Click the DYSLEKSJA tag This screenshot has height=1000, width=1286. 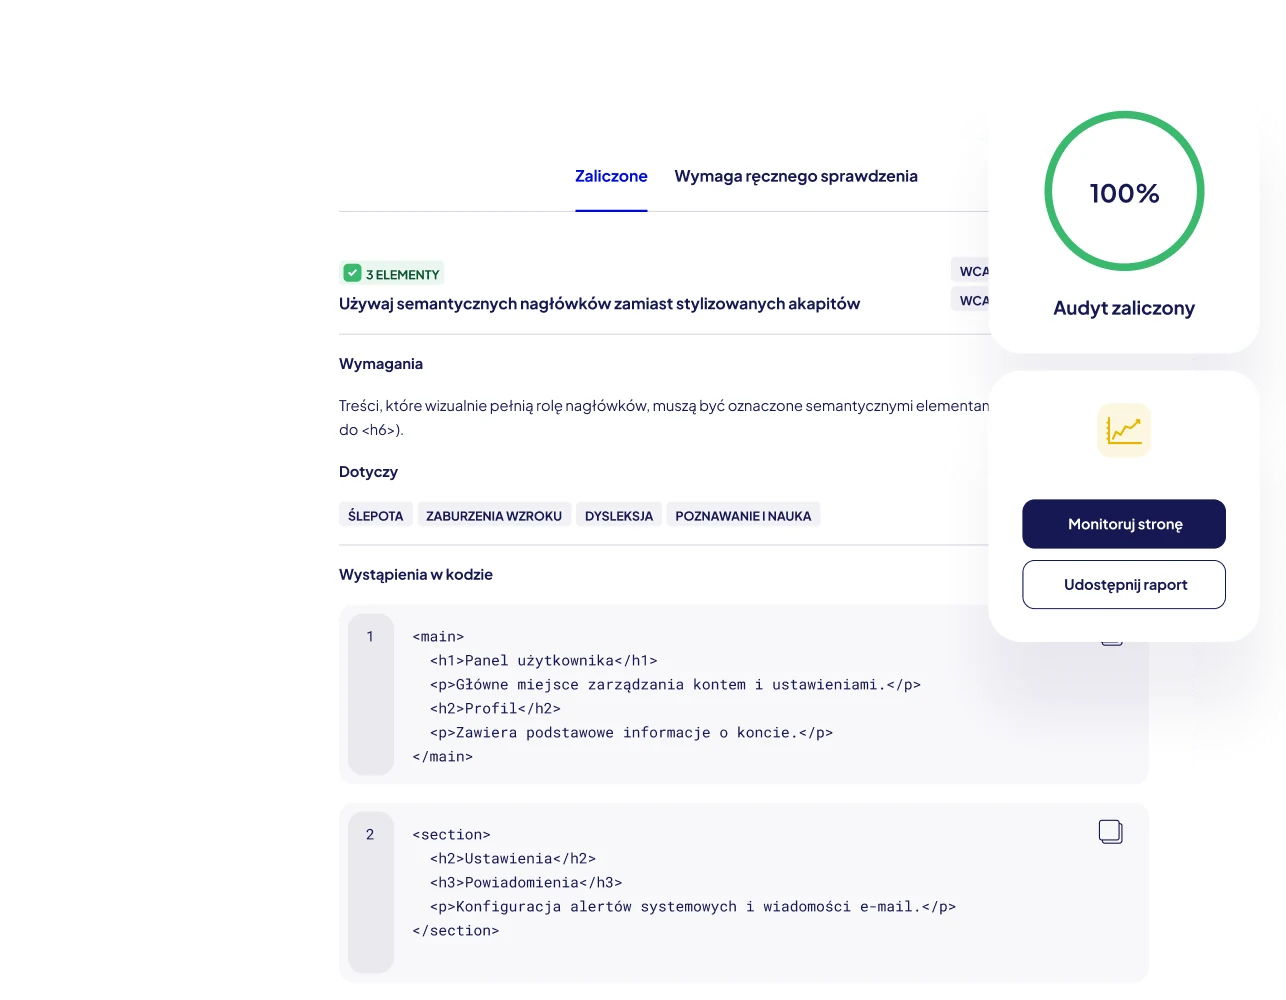click(x=619, y=515)
